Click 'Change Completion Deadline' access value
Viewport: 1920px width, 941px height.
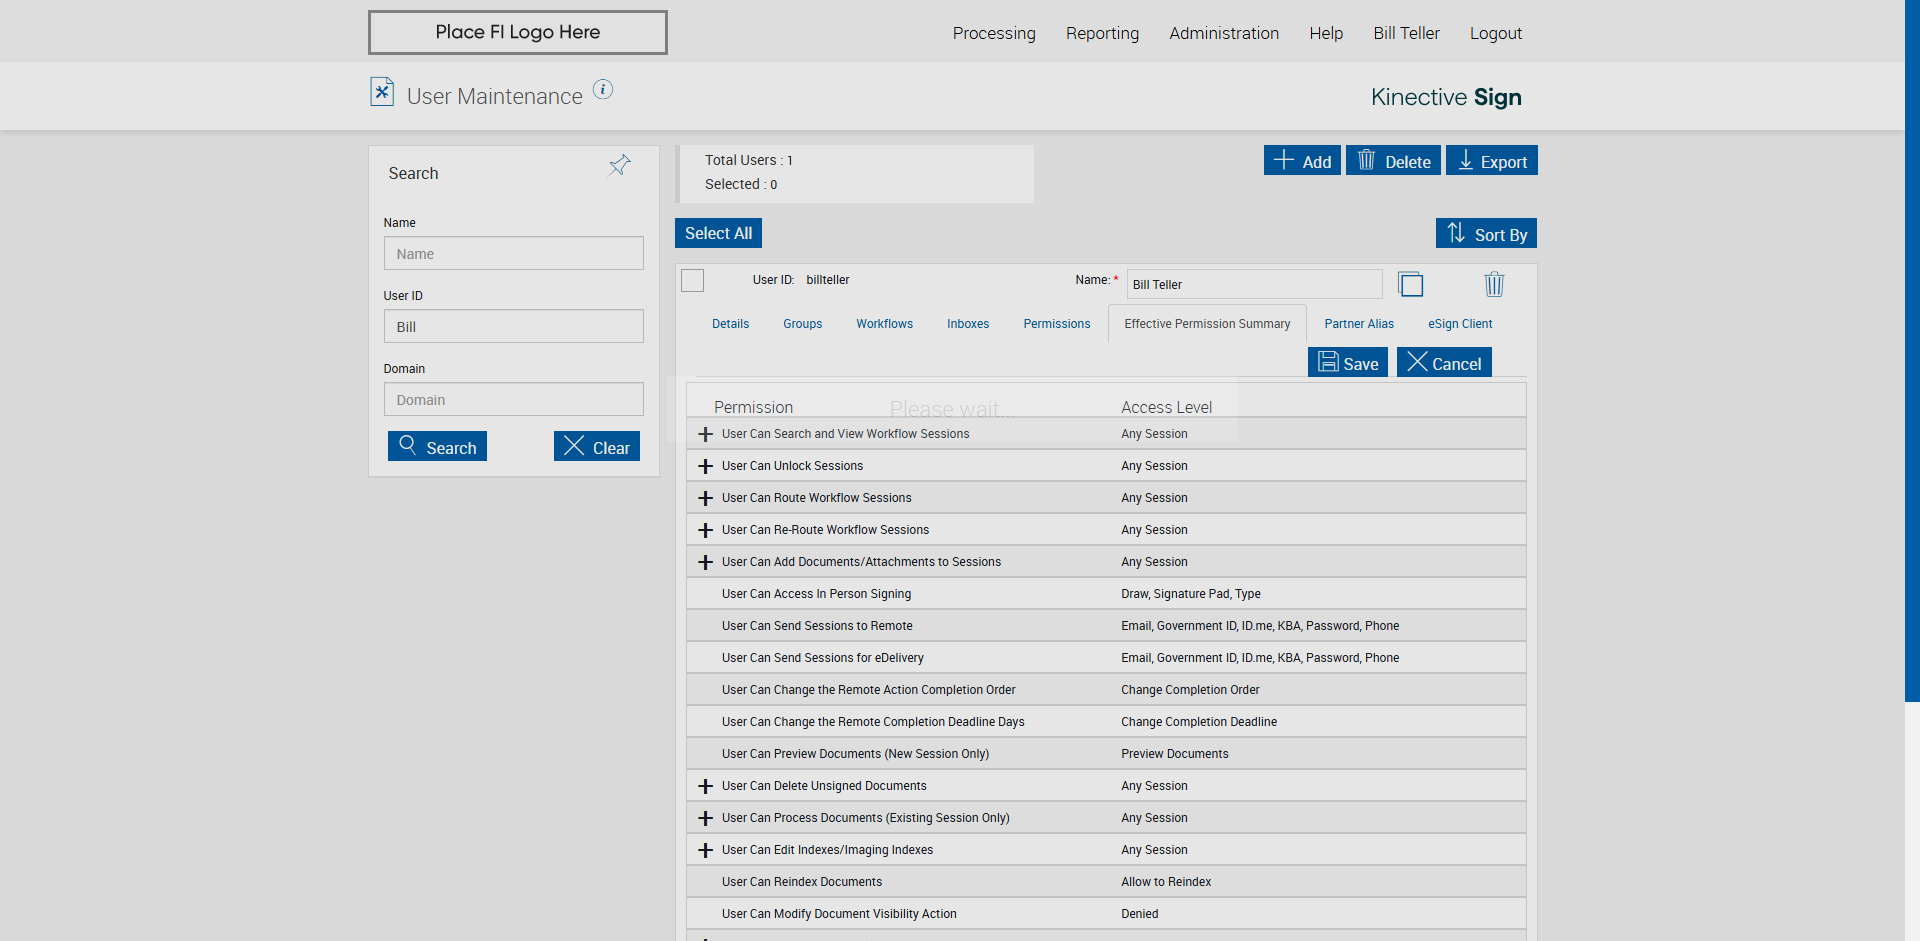[1199, 722]
